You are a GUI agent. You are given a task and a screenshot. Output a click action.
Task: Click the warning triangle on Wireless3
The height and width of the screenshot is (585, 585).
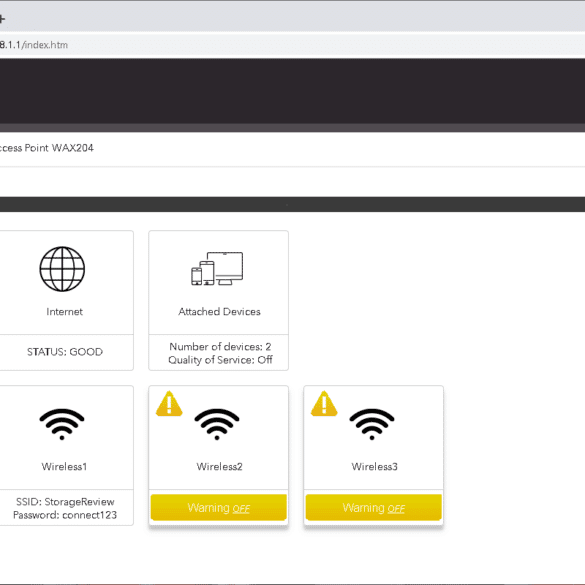click(324, 403)
